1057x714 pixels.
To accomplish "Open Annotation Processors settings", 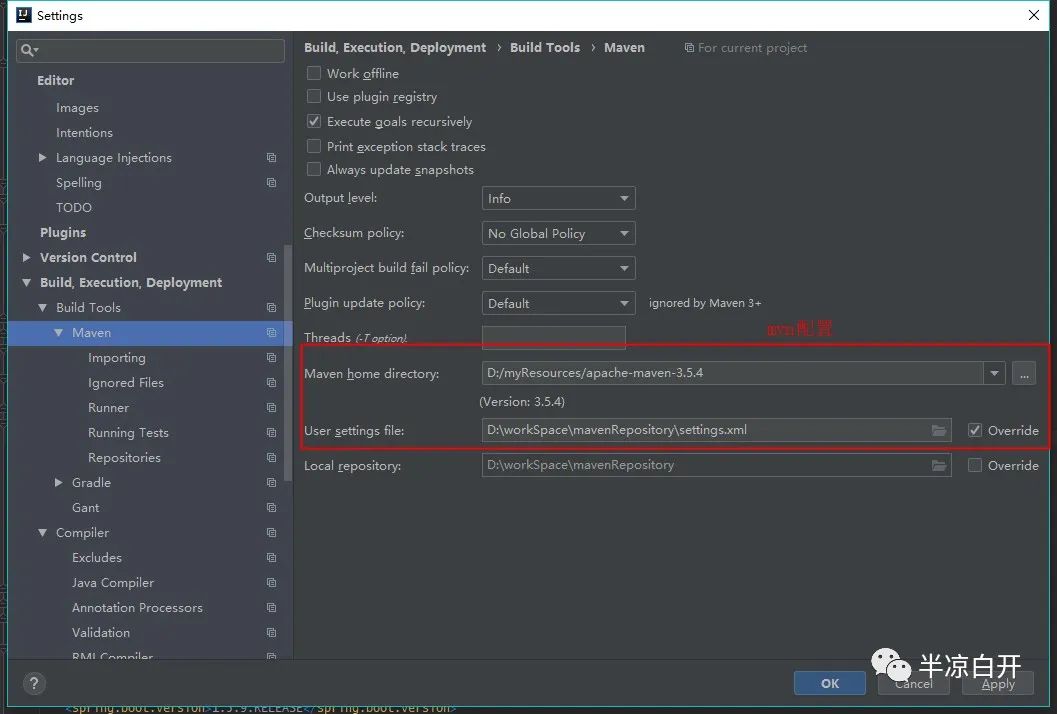I will pyautogui.click(x=138, y=607).
